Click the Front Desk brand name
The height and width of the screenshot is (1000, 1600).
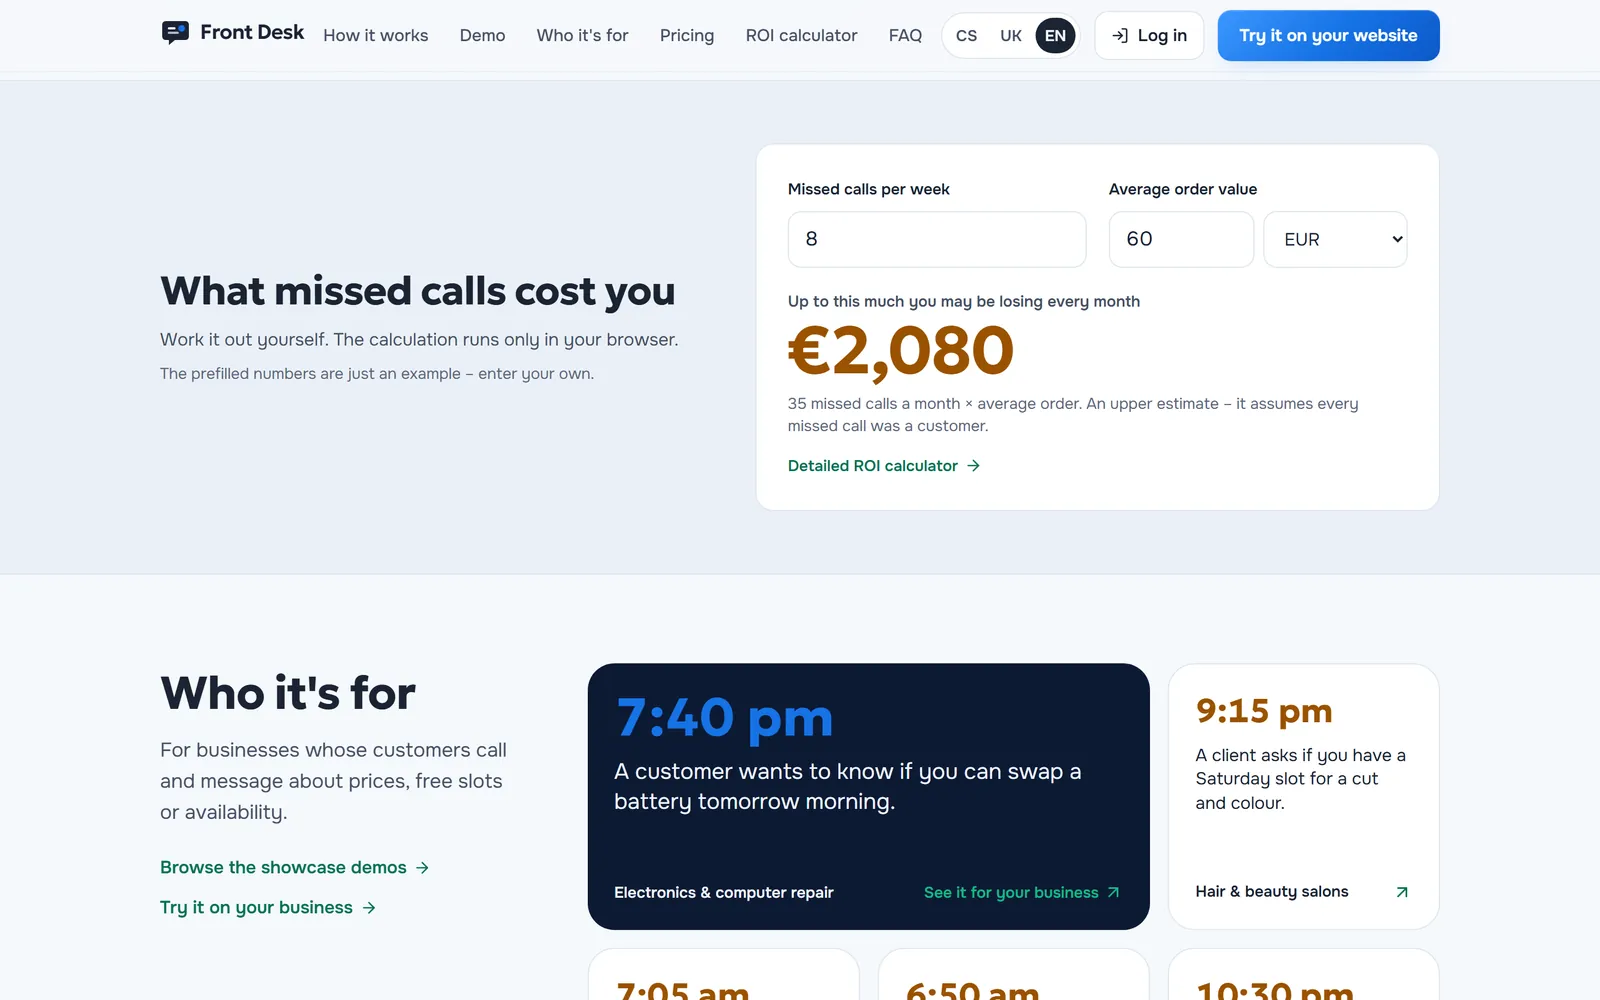(252, 33)
